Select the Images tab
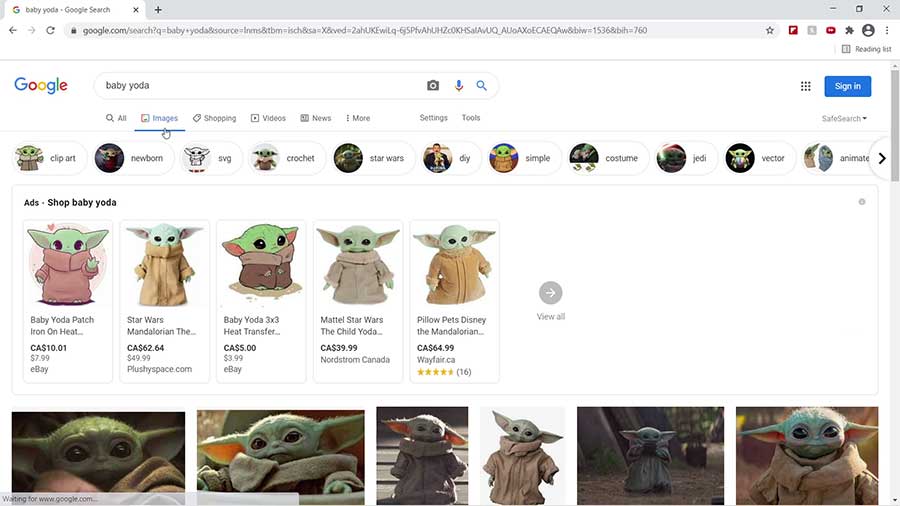 click(160, 118)
